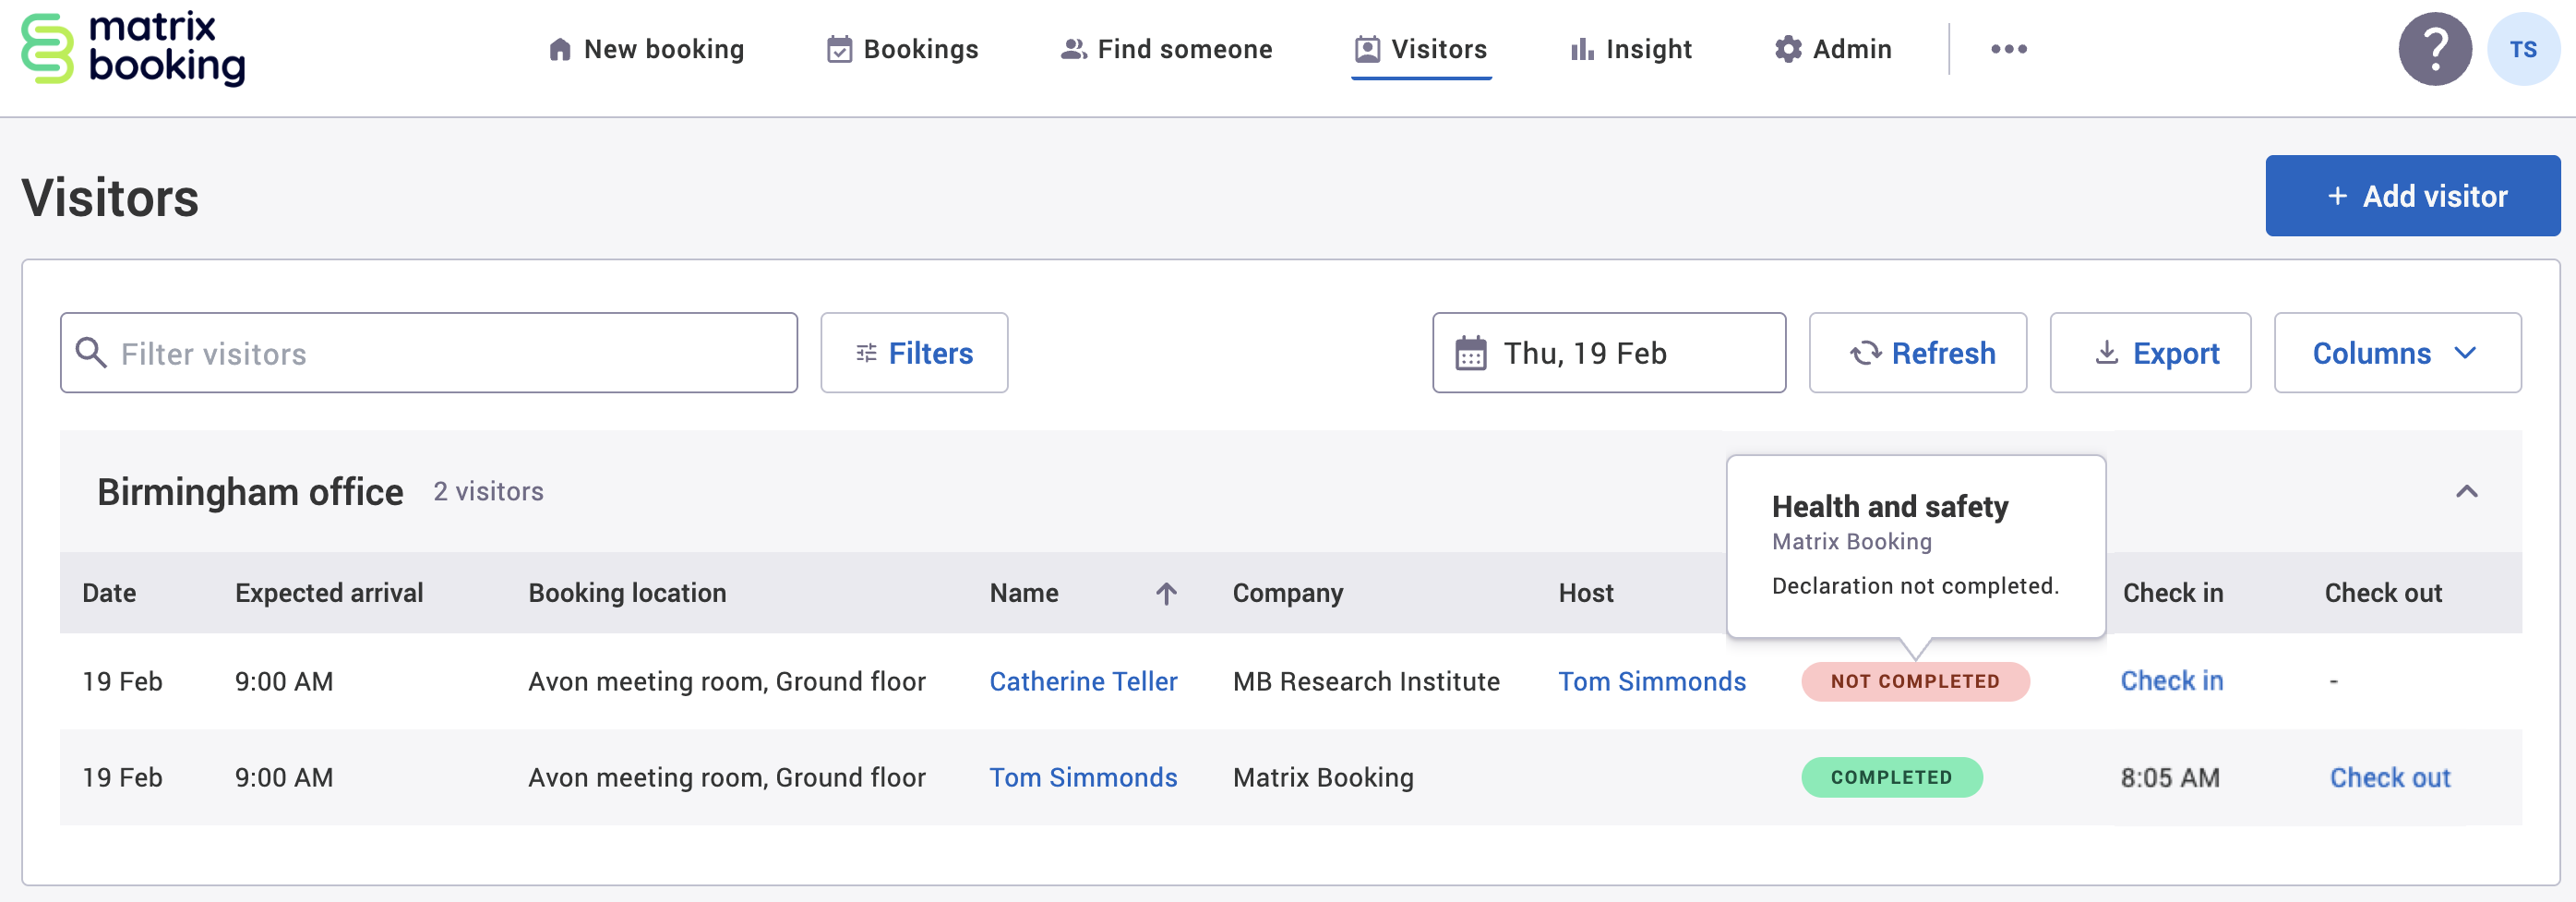Collapse the Birmingham office section

pyautogui.click(x=2468, y=491)
